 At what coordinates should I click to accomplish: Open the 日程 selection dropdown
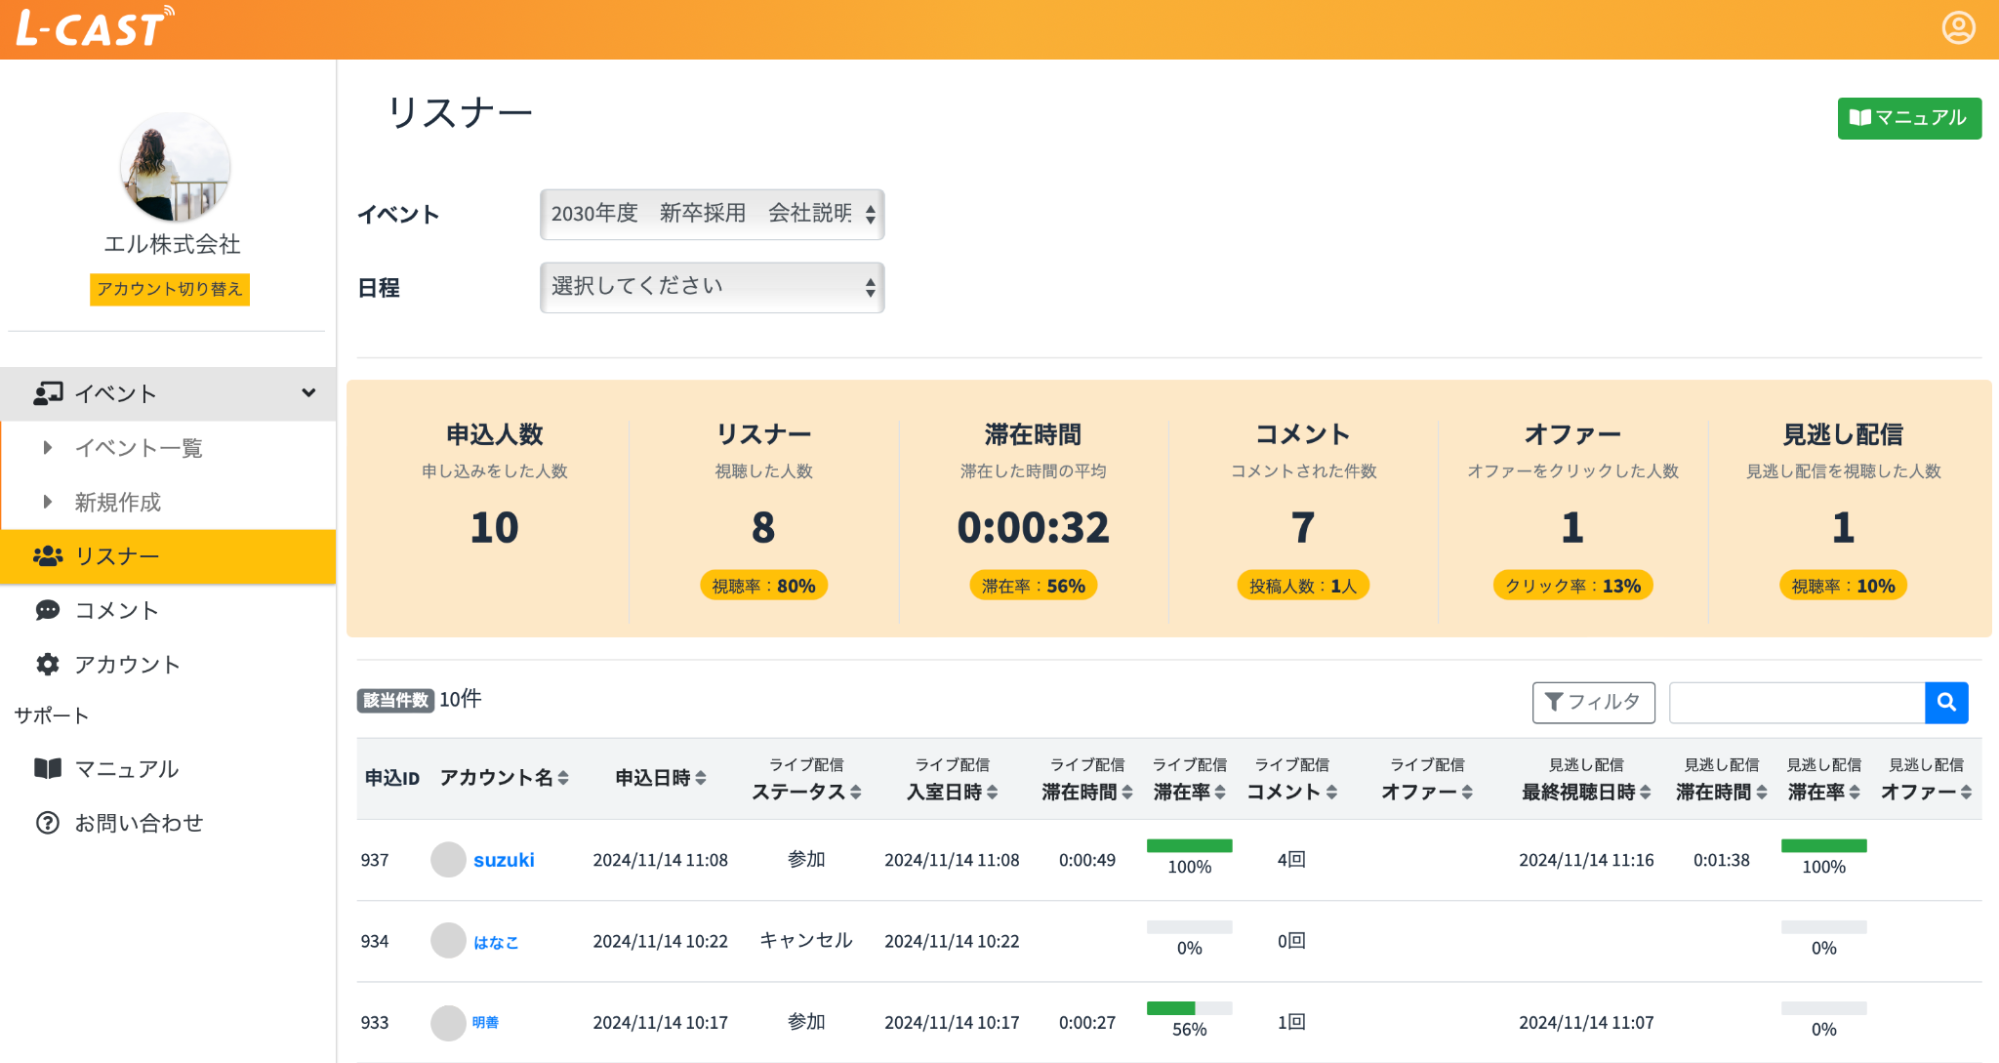click(x=711, y=287)
